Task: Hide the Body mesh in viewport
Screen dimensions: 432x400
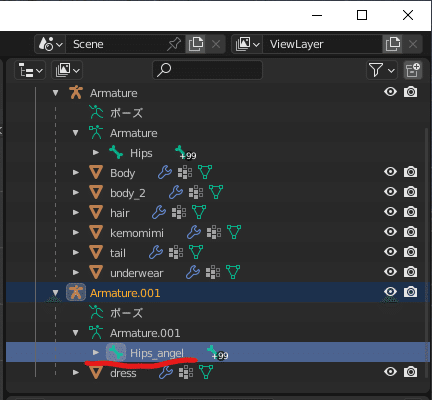Action: pos(390,172)
